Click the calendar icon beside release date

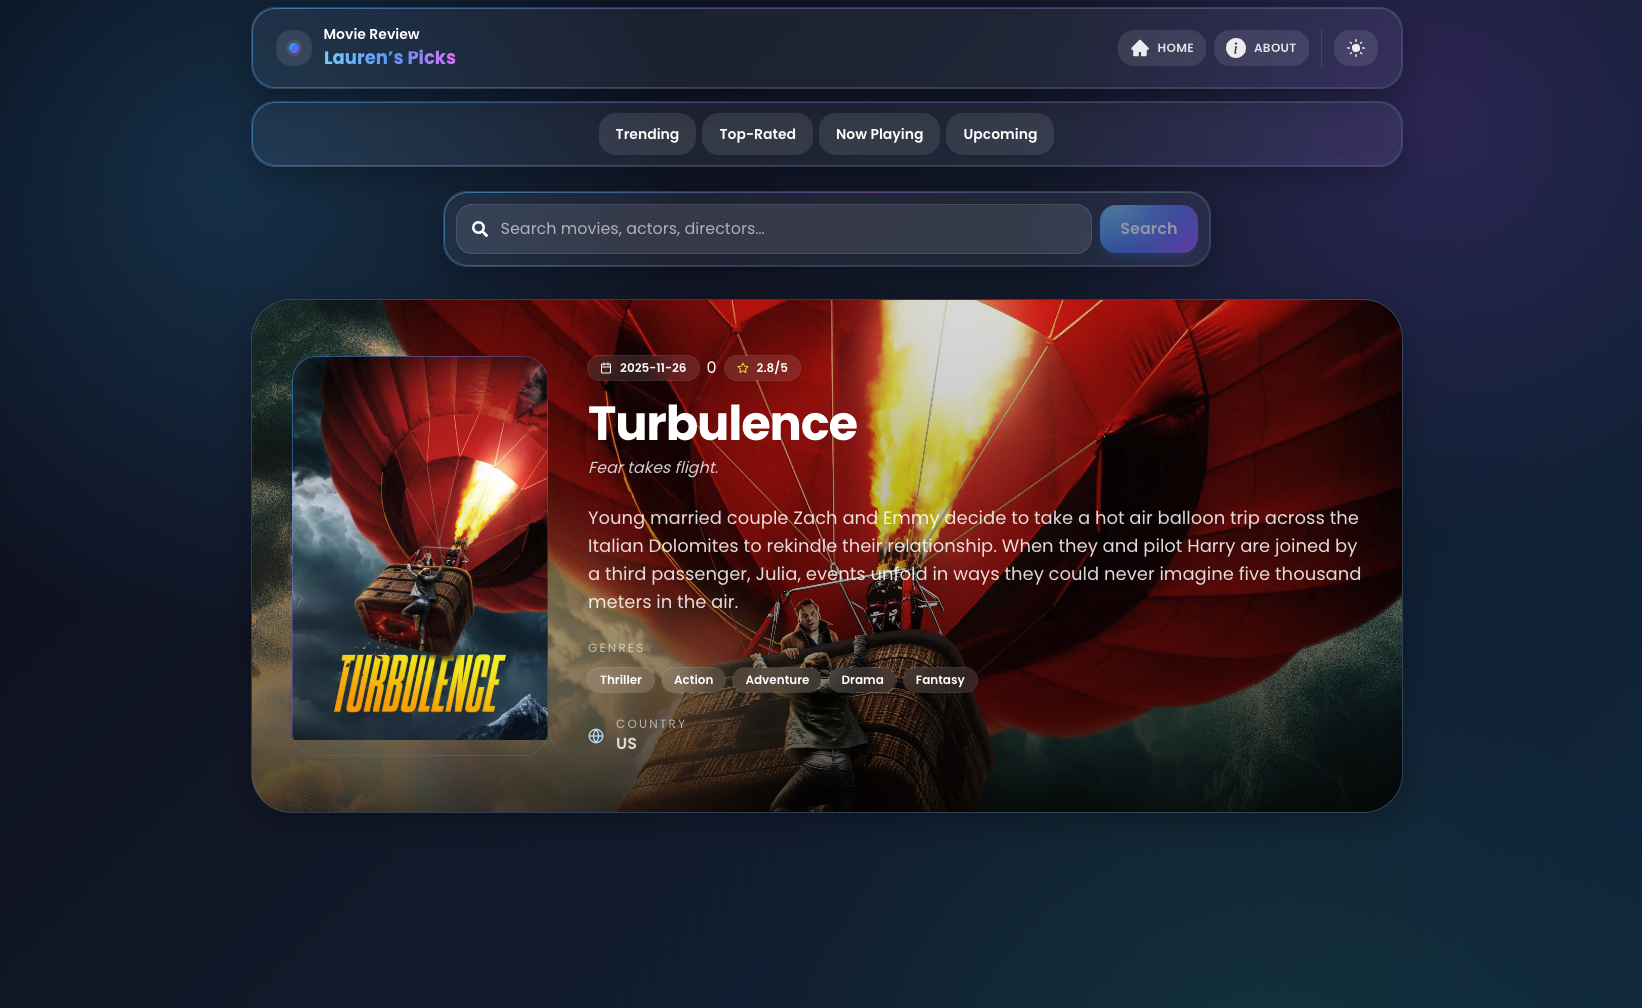pos(606,368)
